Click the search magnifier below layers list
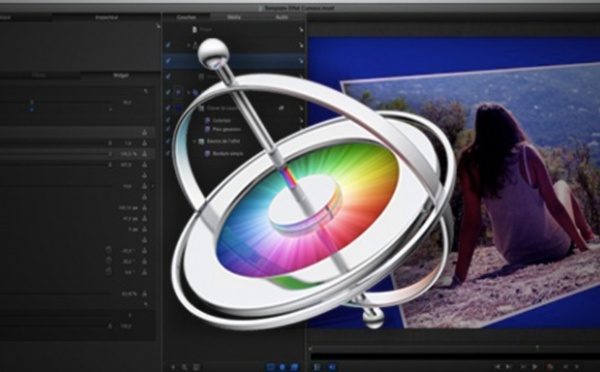This screenshot has height=372, width=600. click(184, 367)
